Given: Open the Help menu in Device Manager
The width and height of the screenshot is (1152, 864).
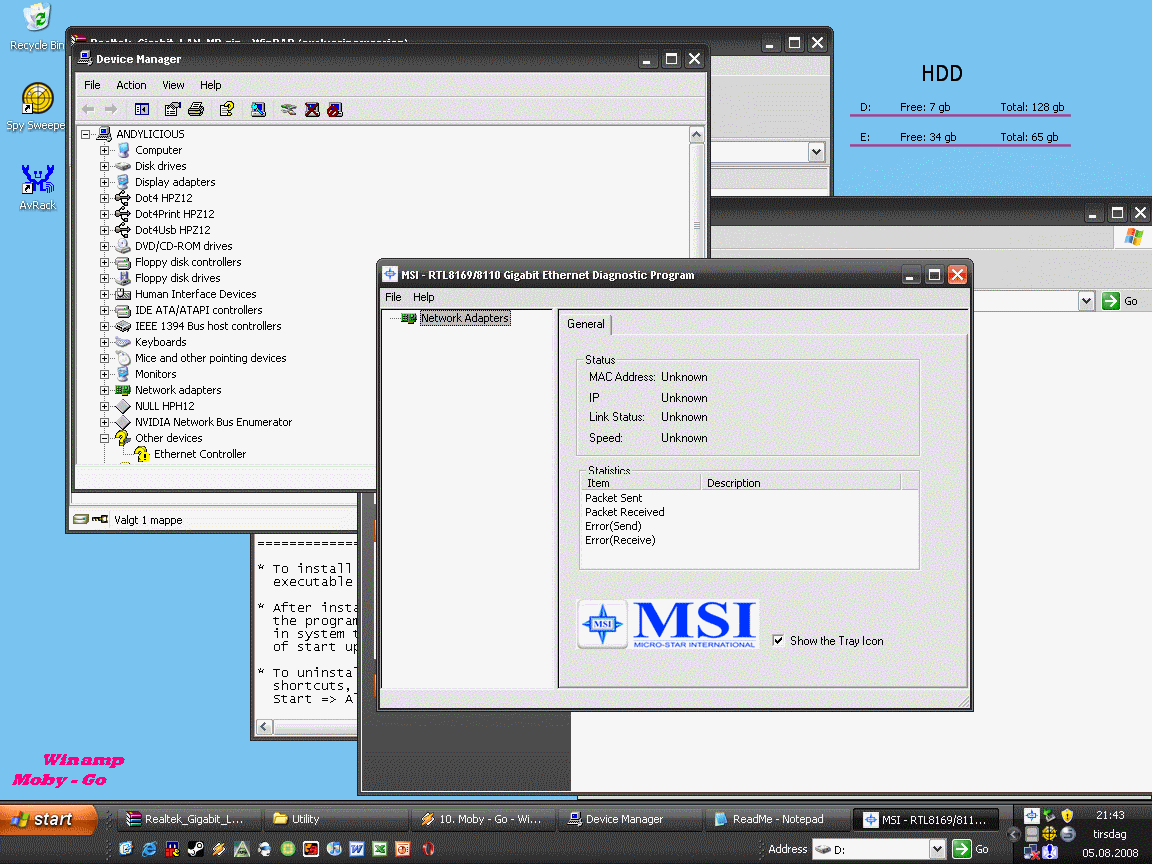Looking at the screenshot, I should tap(210, 85).
